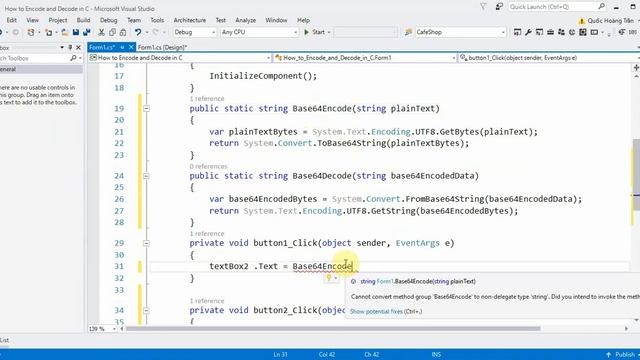Click the Quick Launch magnifier icon
Image resolution: width=640 pixels, height=360 pixels.
tap(601, 7)
